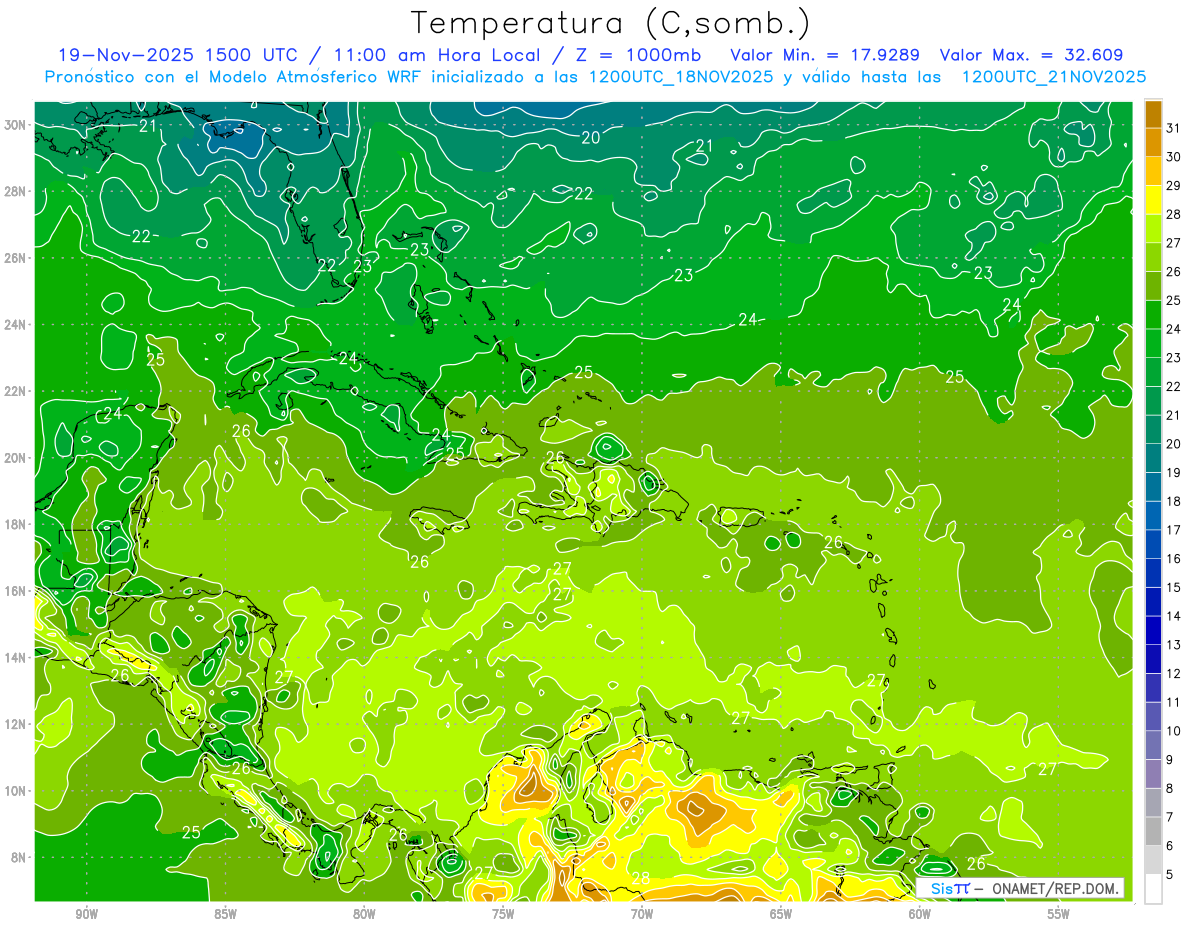This screenshot has height=927, width=1200.
Task: Click the "19" label on the color scale
Action: (x=1174, y=472)
